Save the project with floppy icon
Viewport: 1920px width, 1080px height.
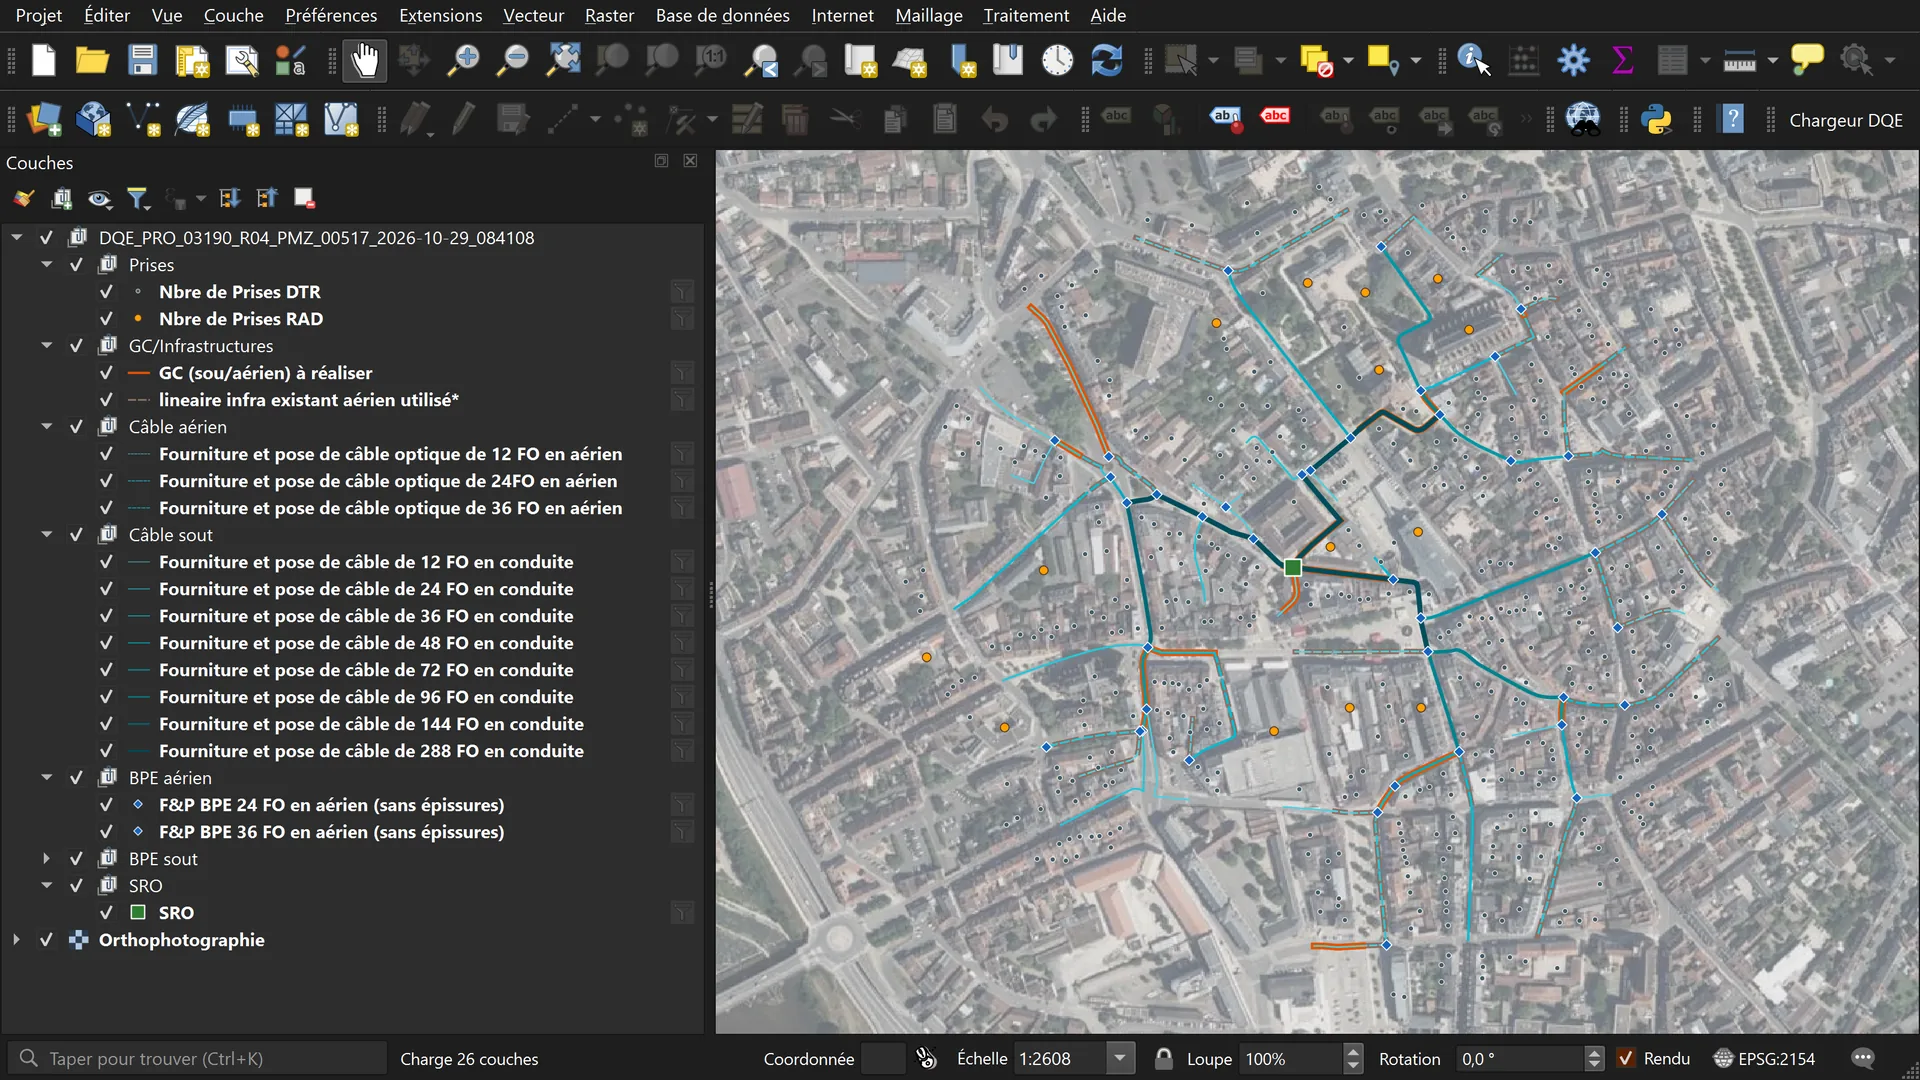[142, 60]
